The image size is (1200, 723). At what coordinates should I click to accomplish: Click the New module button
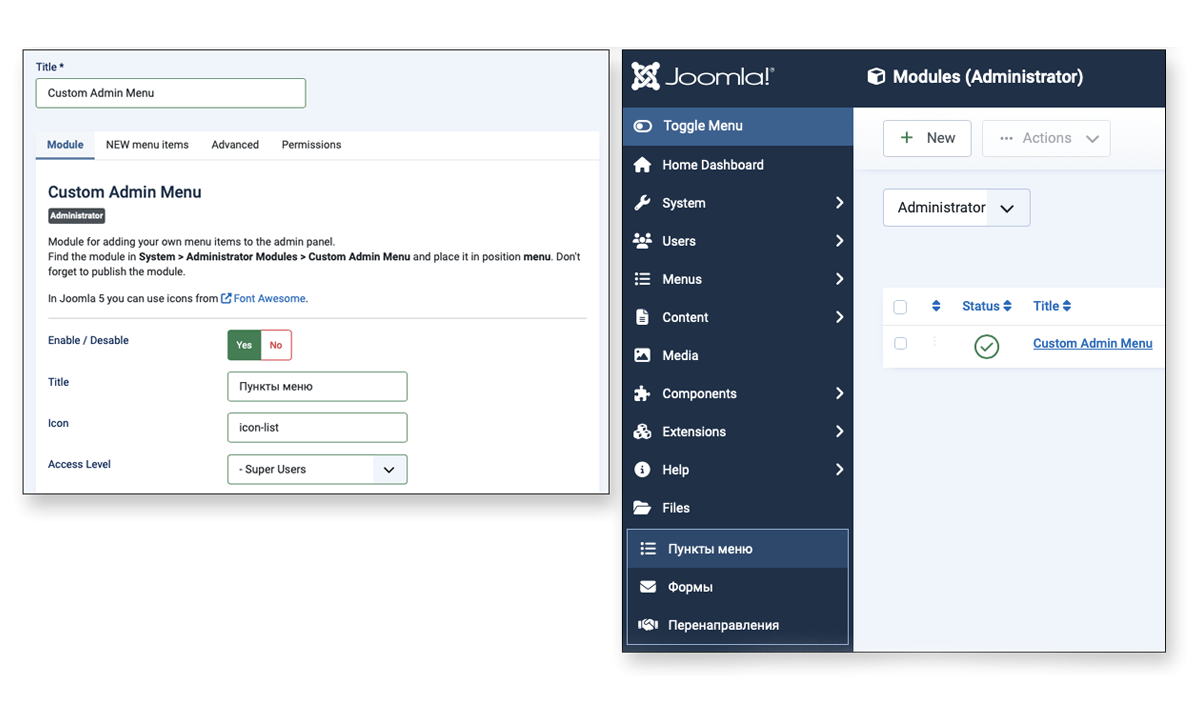click(x=927, y=138)
